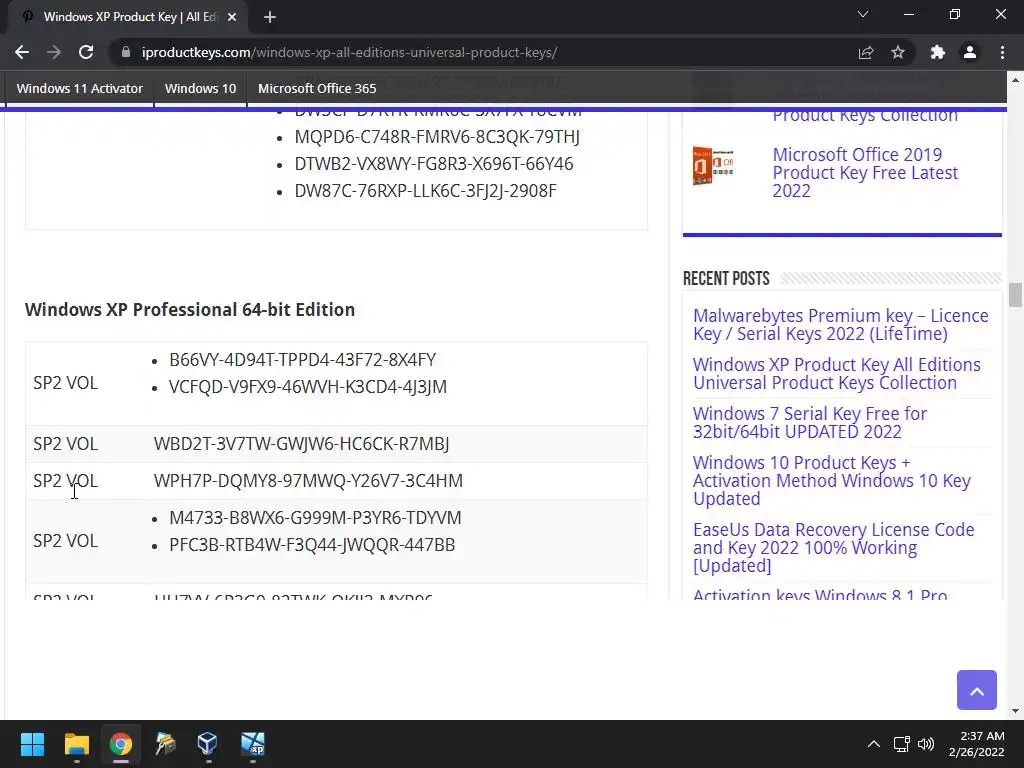Click key PFC3B-RTB4W-F3Q44-JWQQR-447BB
Screen dimensions: 1024x768
click(312, 545)
